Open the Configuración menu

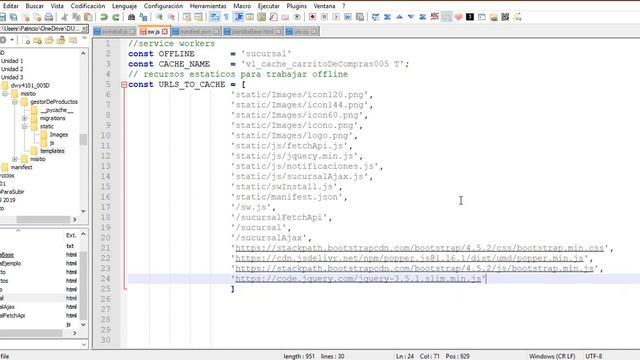163,6
